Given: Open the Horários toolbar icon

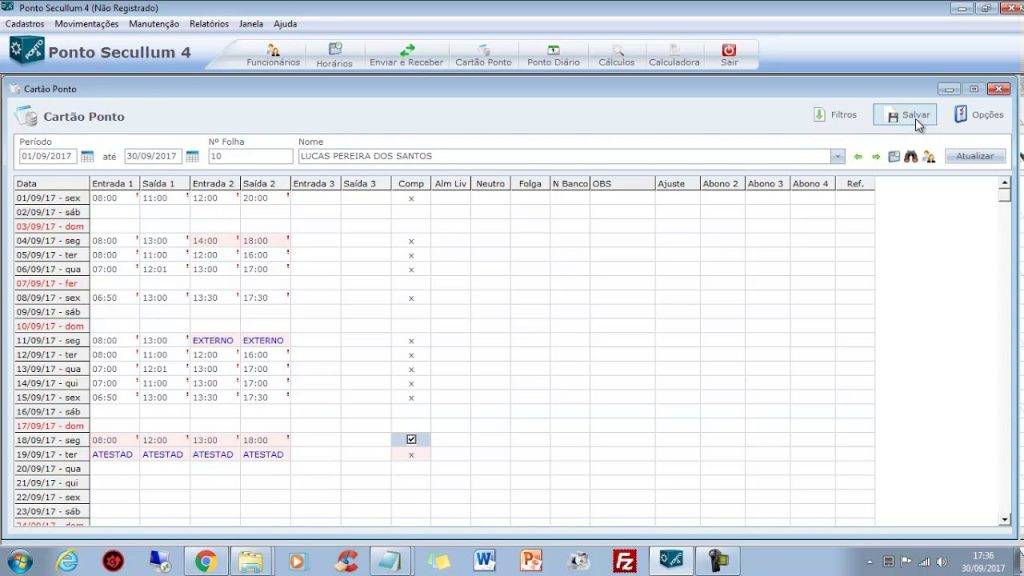Looking at the screenshot, I should point(334,55).
